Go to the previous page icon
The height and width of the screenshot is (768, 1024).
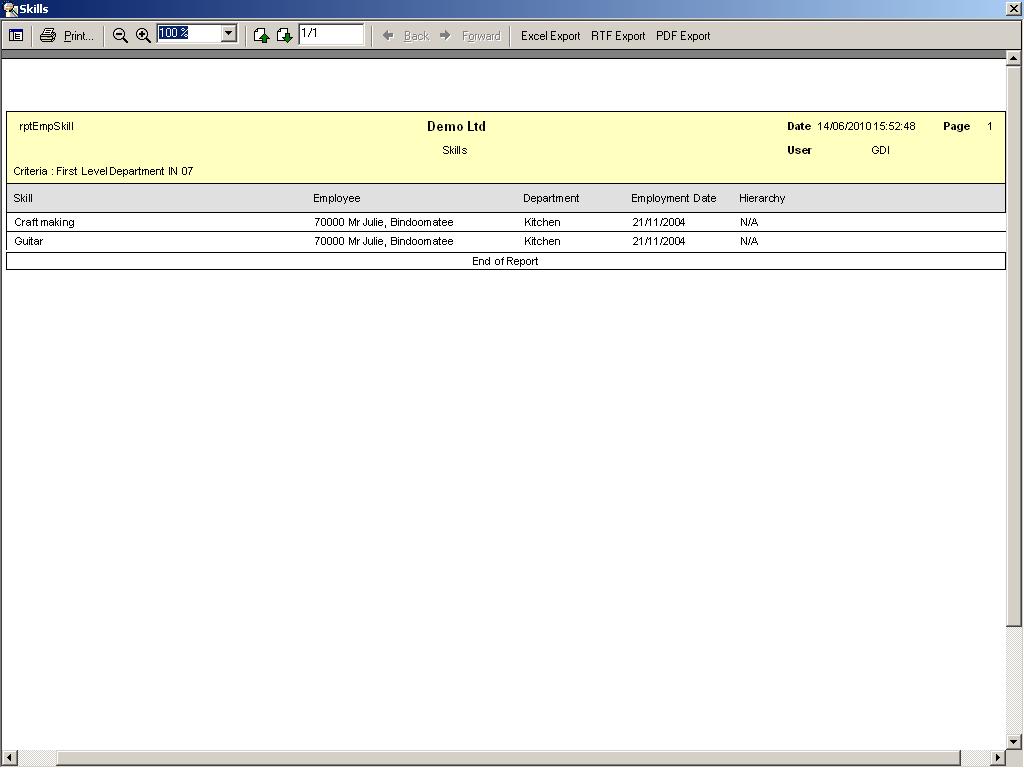point(261,35)
